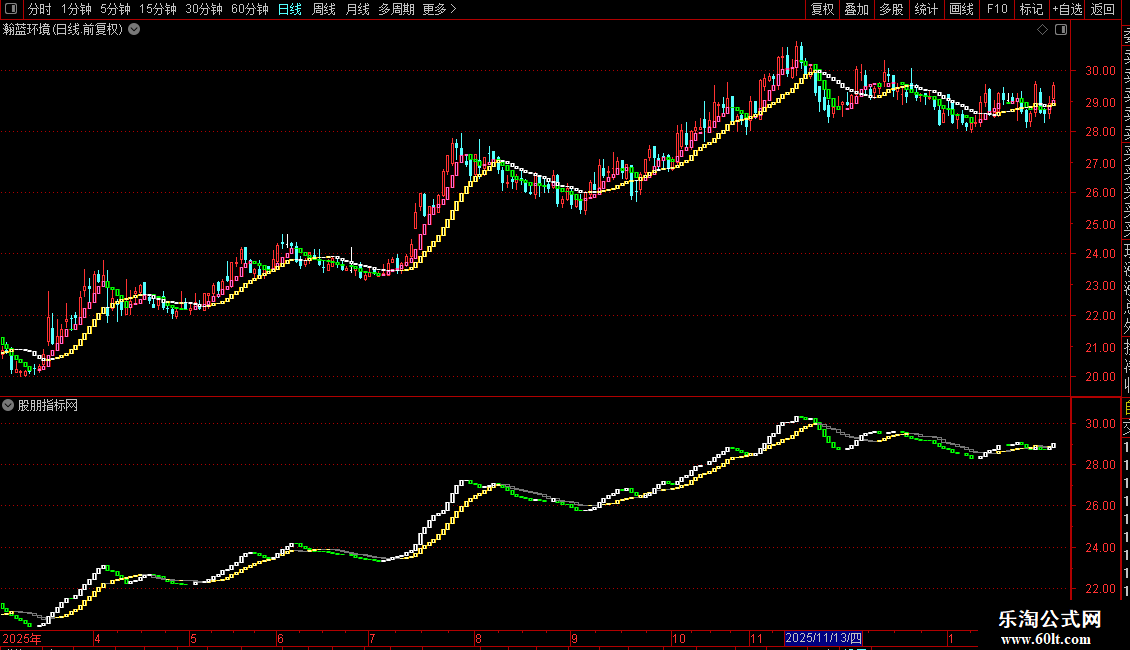Select the 日线 daily chart tab
Viewport: 1130px width, 650px height.
(x=290, y=9)
